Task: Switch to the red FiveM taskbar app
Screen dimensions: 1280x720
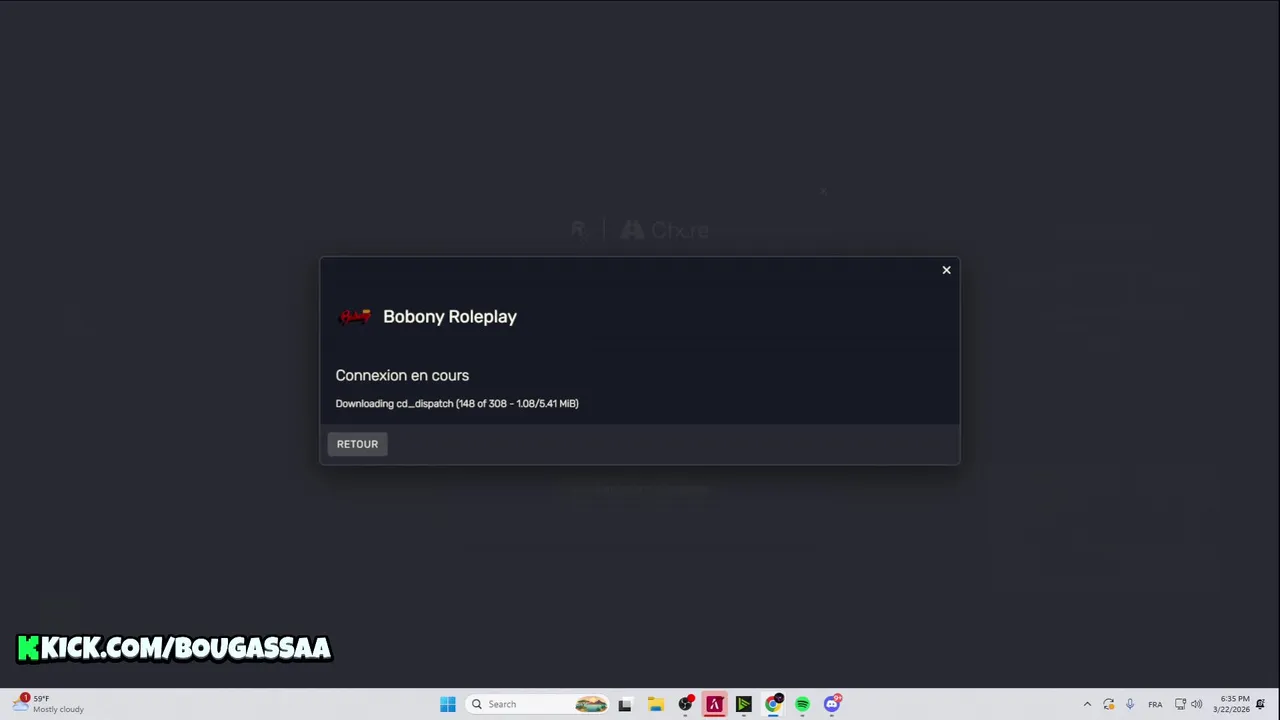Action: pos(714,704)
